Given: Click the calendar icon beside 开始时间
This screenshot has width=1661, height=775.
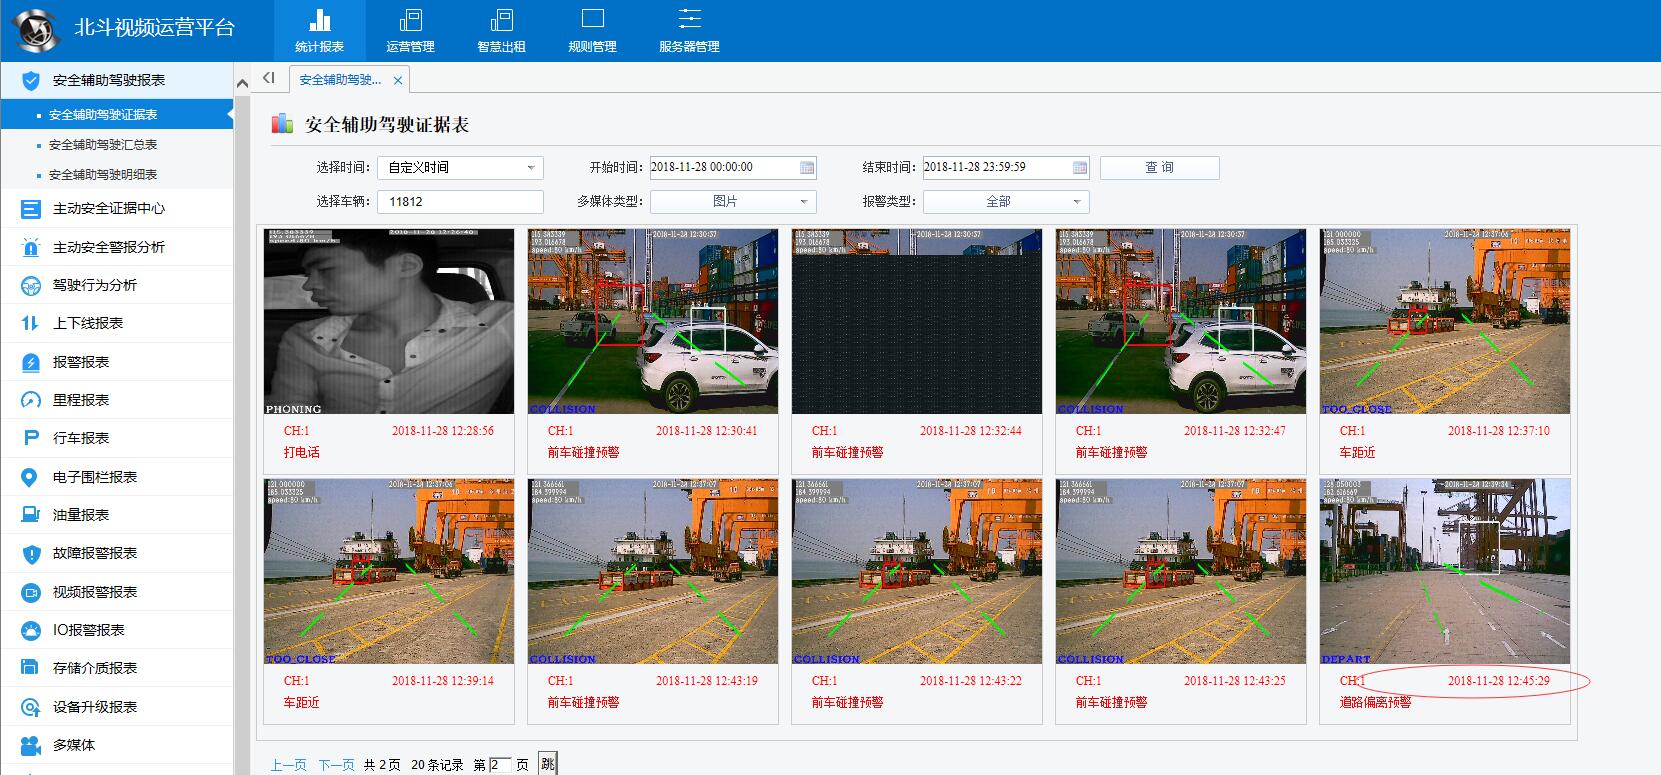Looking at the screenshot, I should click(807, 168).
